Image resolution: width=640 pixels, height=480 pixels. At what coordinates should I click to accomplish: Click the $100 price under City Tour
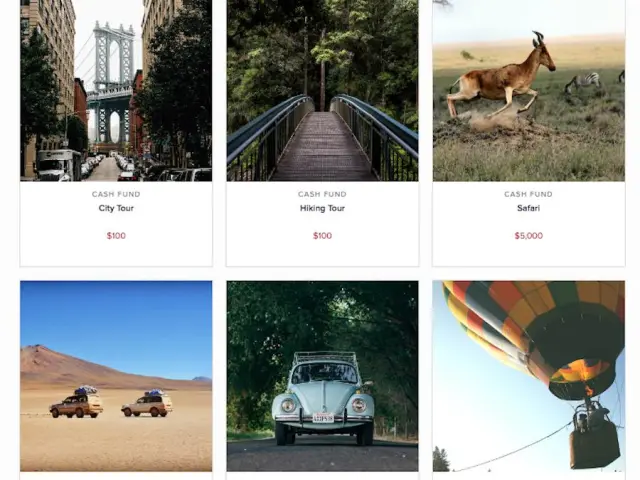coord(116,236)
